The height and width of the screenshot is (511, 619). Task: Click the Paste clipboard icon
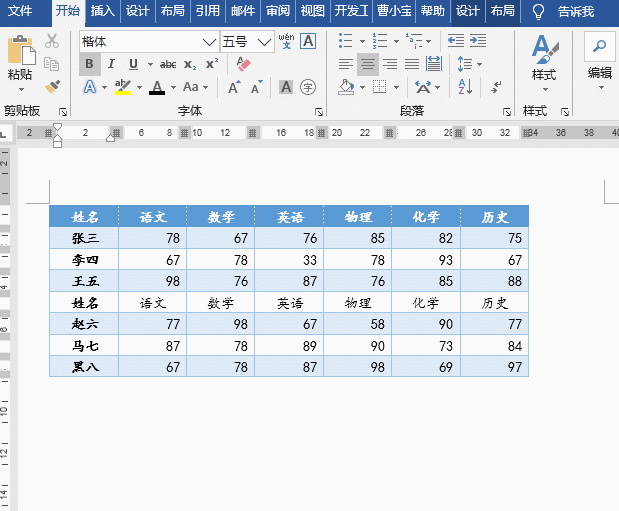(x=19, y=58)
